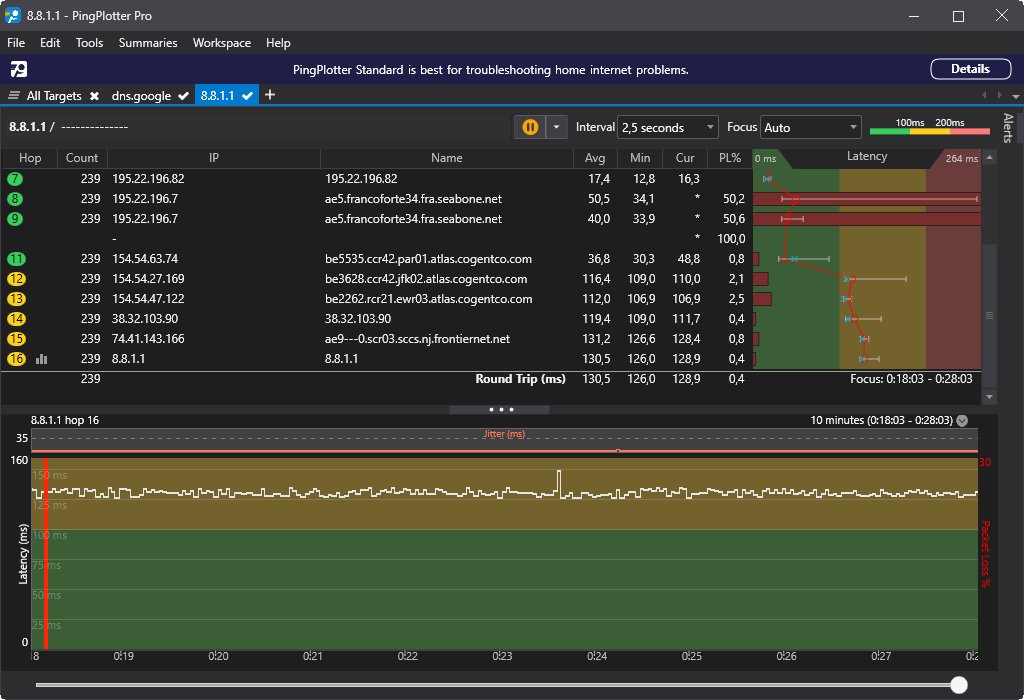Add a new target tab with plus icon
Viewport: 1024px width, 700px height.
(270, 95)
